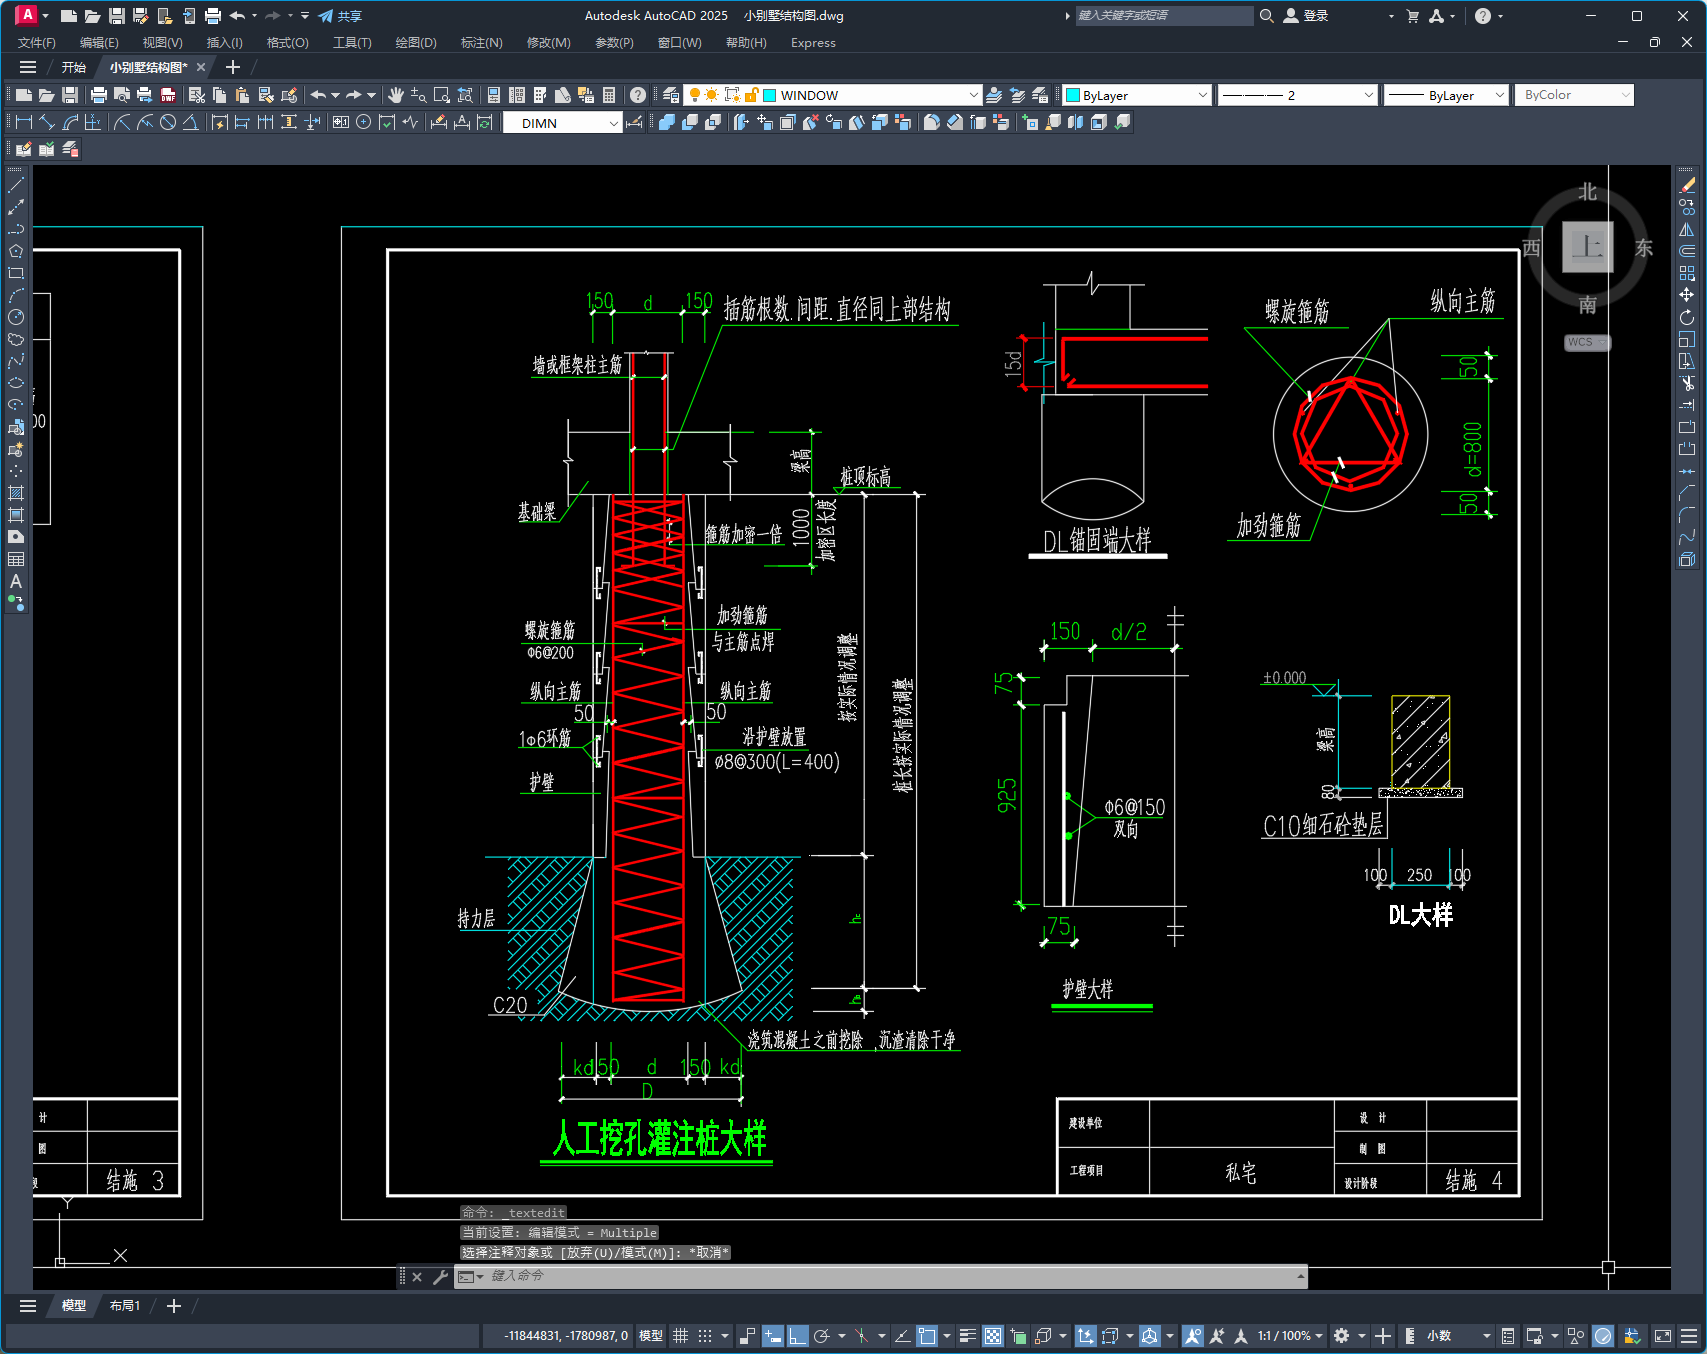Click the DWF publish icon
The height and width of the screenshot is (1354, 1707).
[x=168, y=95]
